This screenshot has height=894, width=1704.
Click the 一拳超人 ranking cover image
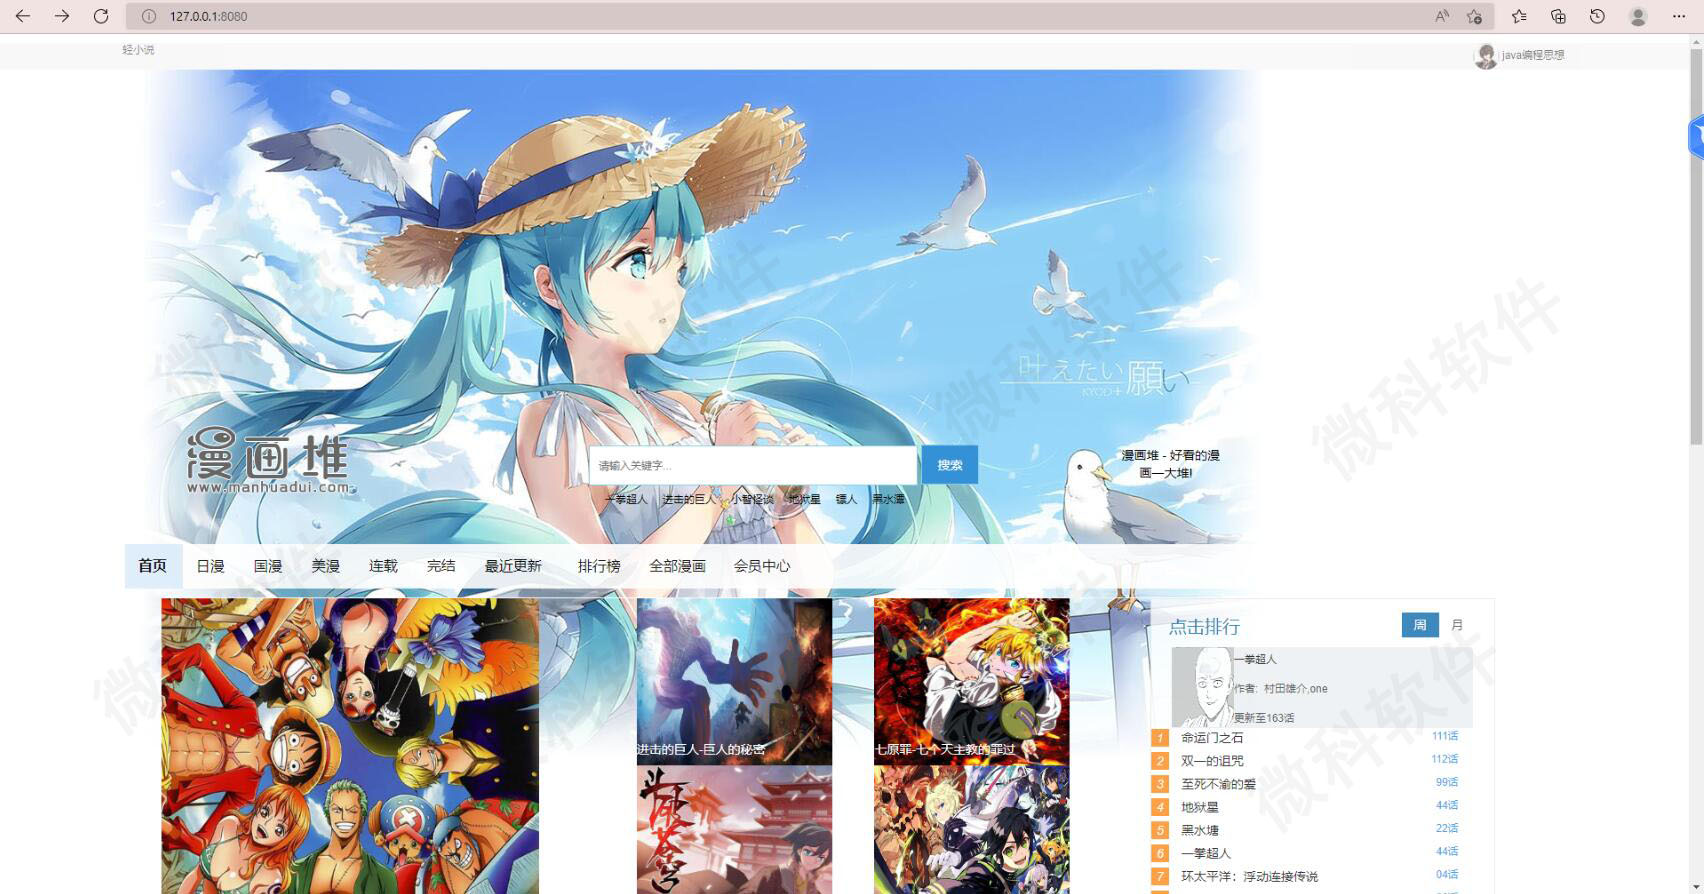tap(1202, 687)
